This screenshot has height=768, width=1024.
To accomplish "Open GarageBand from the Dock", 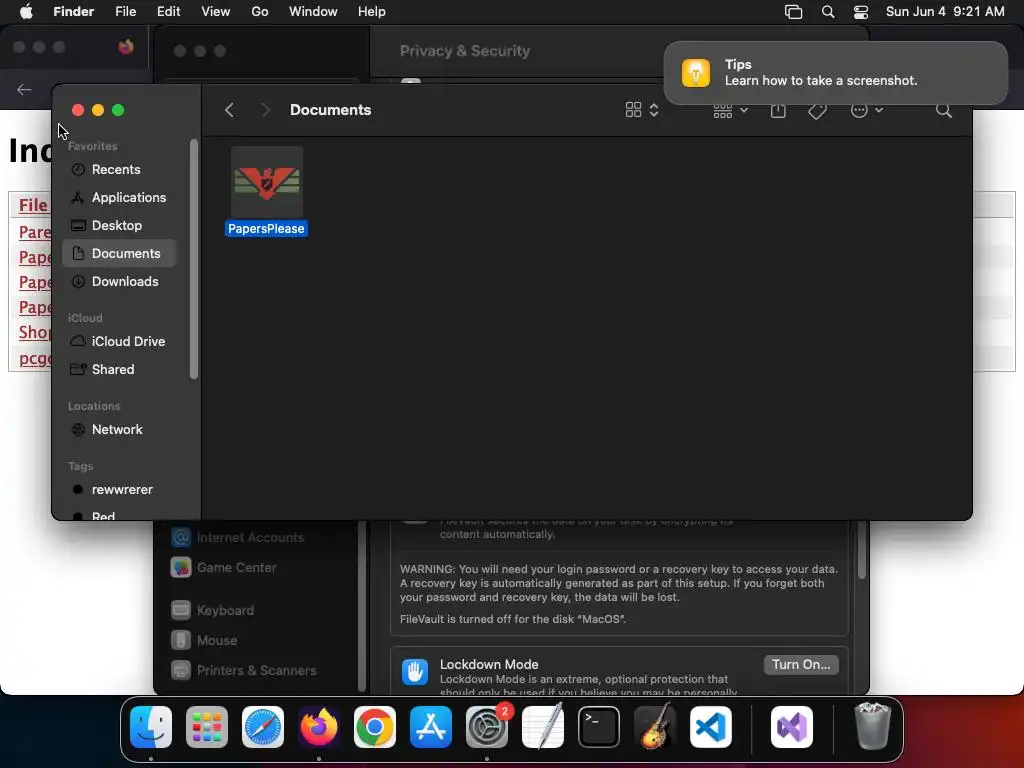I will (x=654, y=727).
